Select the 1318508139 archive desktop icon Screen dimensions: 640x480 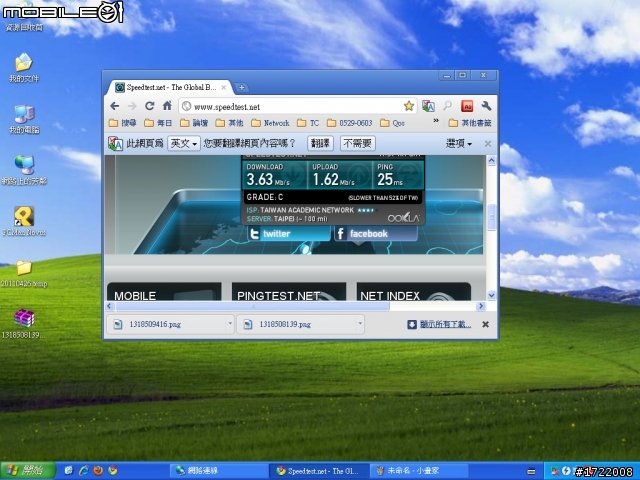pos(24,324)
